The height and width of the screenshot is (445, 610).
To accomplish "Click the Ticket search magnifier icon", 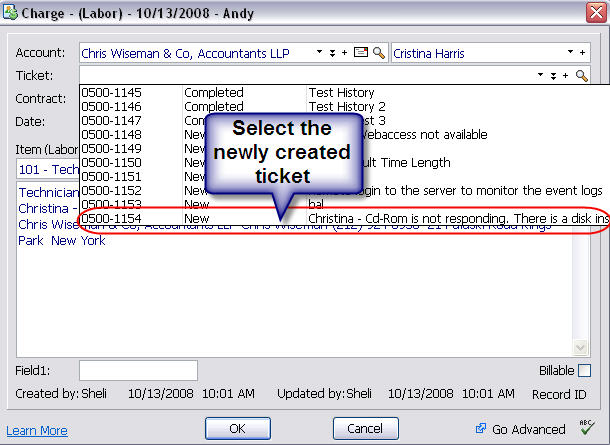I will click(582, 76).
